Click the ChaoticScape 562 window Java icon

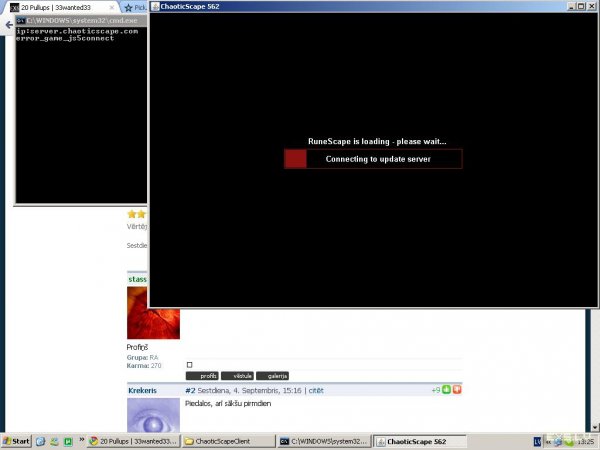click(x=155, y=7)
